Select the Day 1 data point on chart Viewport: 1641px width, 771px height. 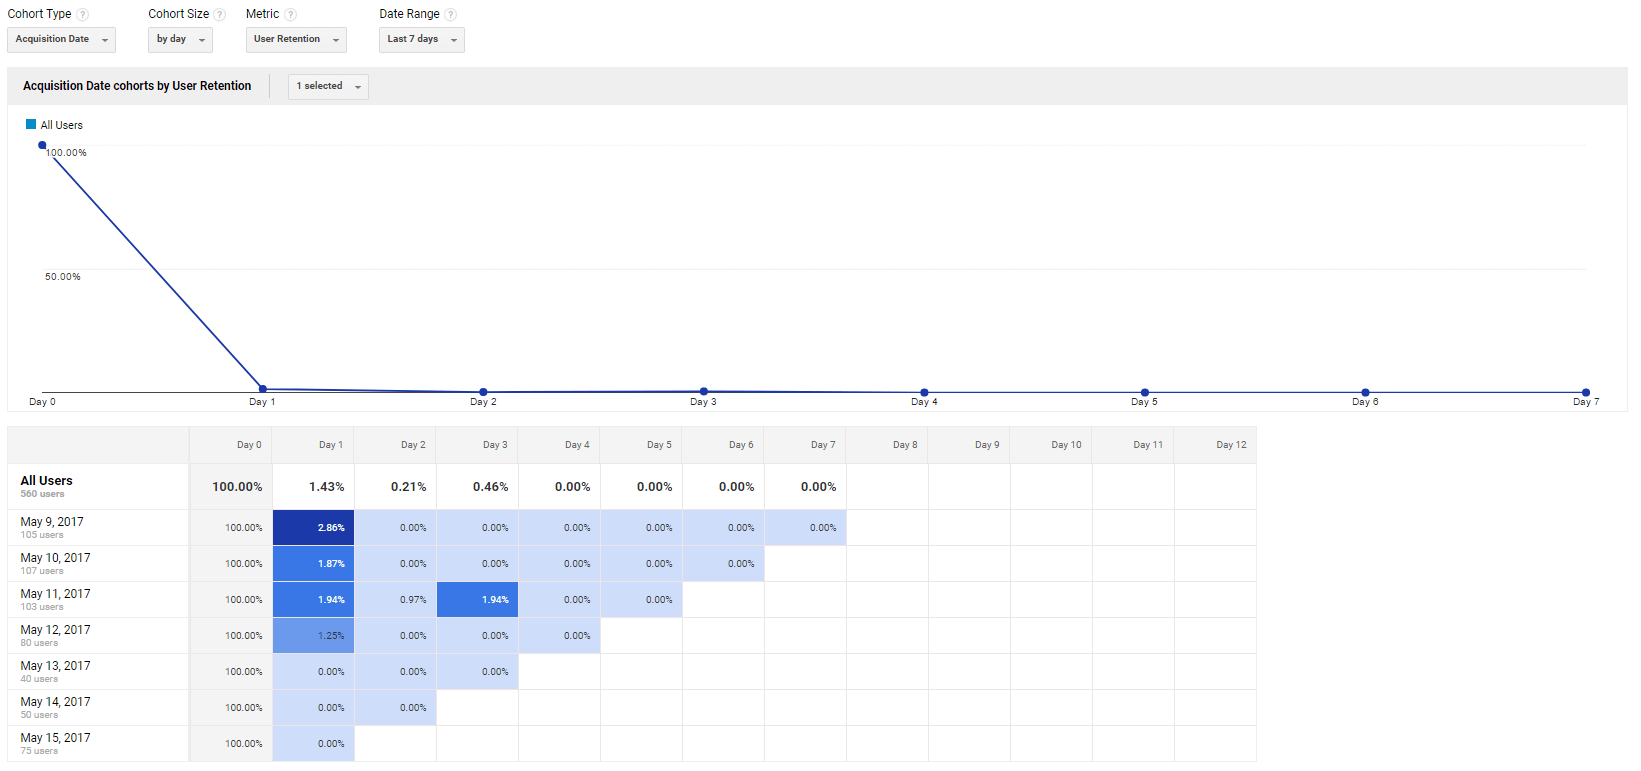[263, 389]
